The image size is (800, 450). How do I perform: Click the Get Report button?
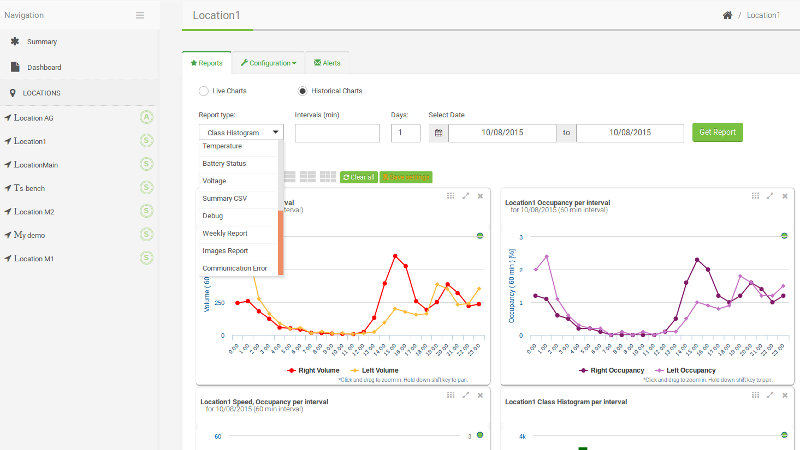[x=717, y=132]
